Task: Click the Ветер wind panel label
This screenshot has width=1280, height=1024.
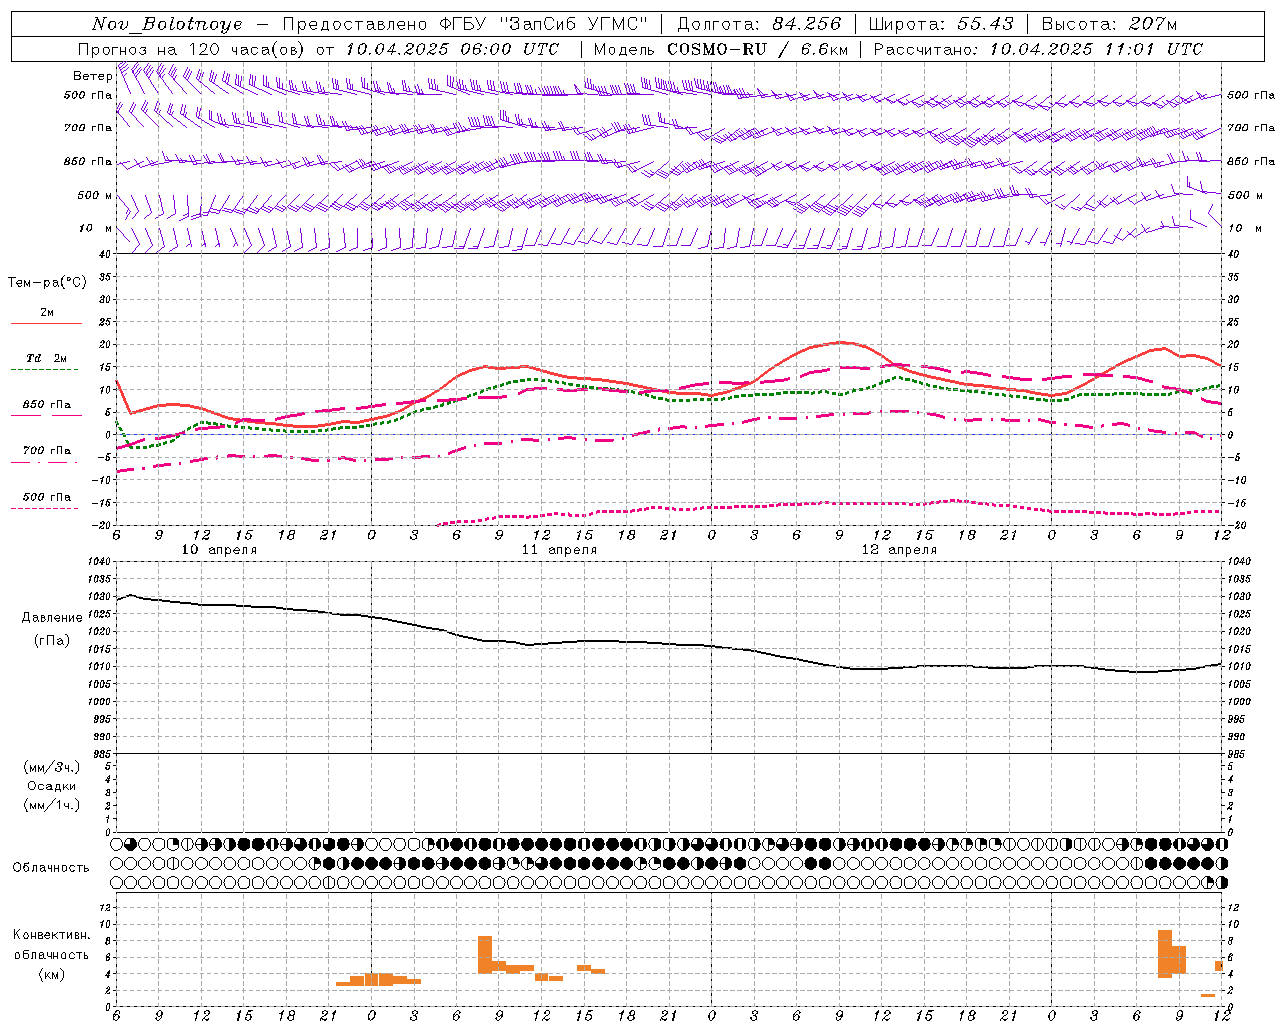Action: click(92, 76)
